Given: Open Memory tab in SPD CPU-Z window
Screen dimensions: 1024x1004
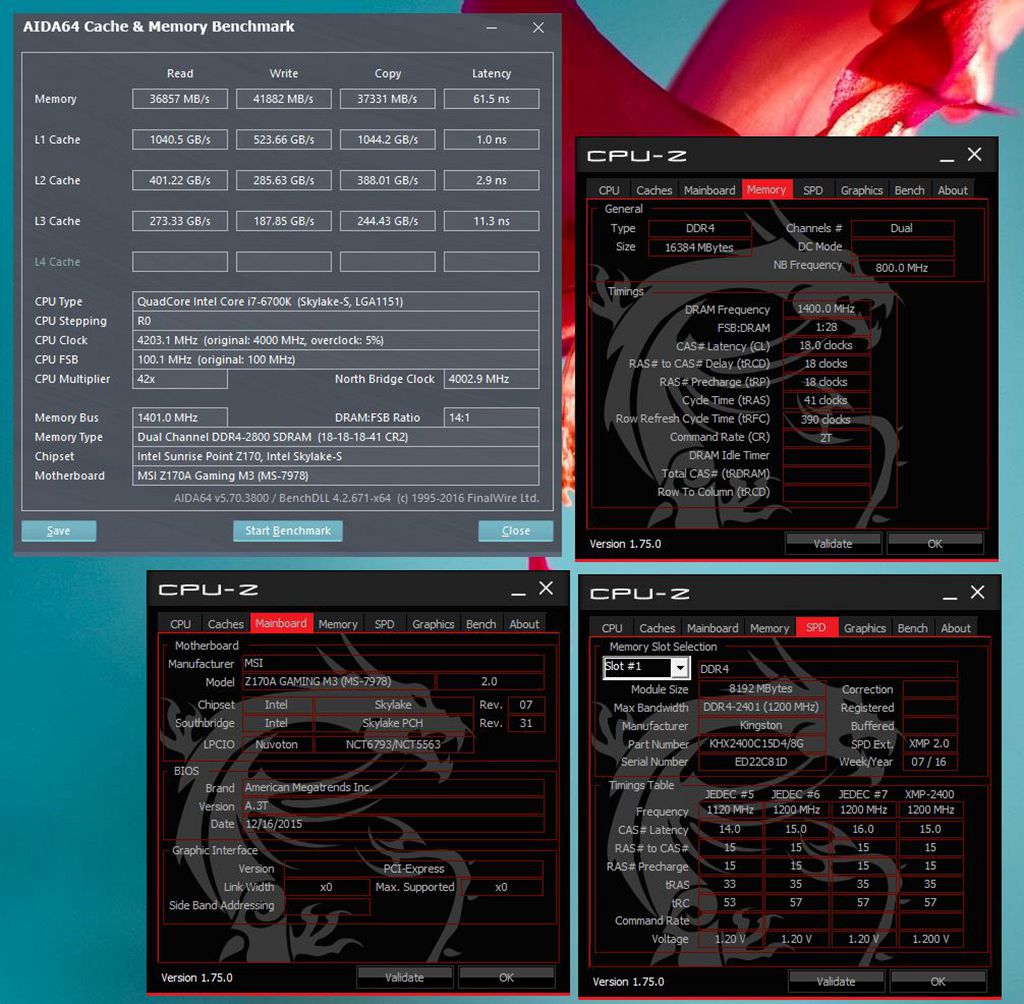Looking at the screenshot, I should [x=769, y=628].
